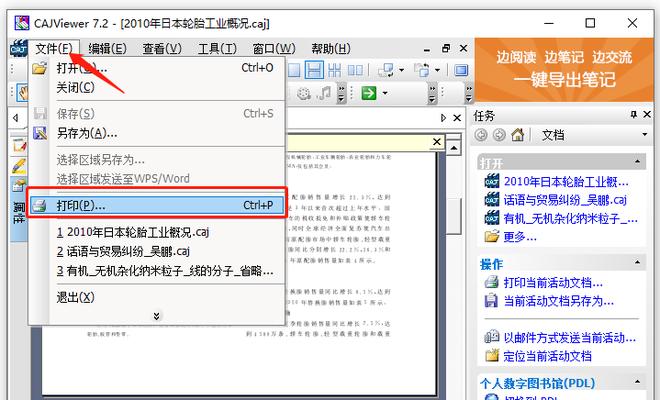Image resolution: width=660 pixels, height=400 pixels.
Task: Open the 查看(V) menu
Action: click(x=162, y=48)
